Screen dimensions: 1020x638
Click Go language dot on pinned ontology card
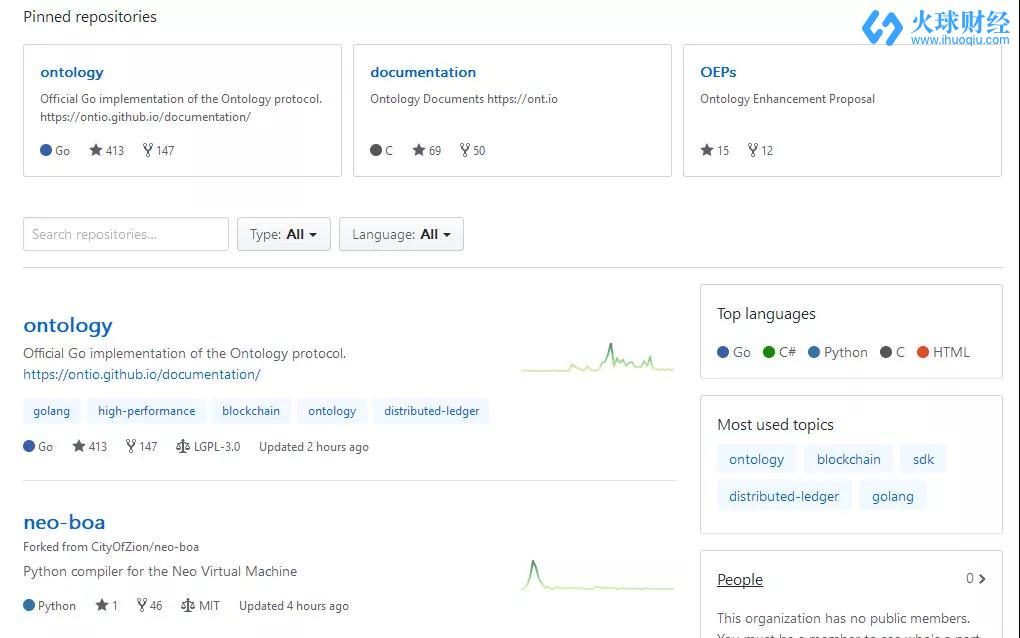click(46, 150)
